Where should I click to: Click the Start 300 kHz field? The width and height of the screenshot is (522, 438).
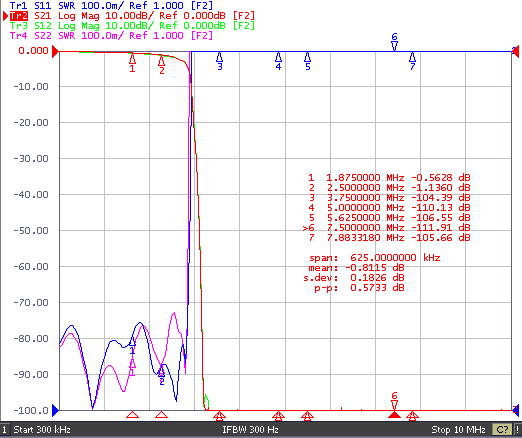[42, 430]
